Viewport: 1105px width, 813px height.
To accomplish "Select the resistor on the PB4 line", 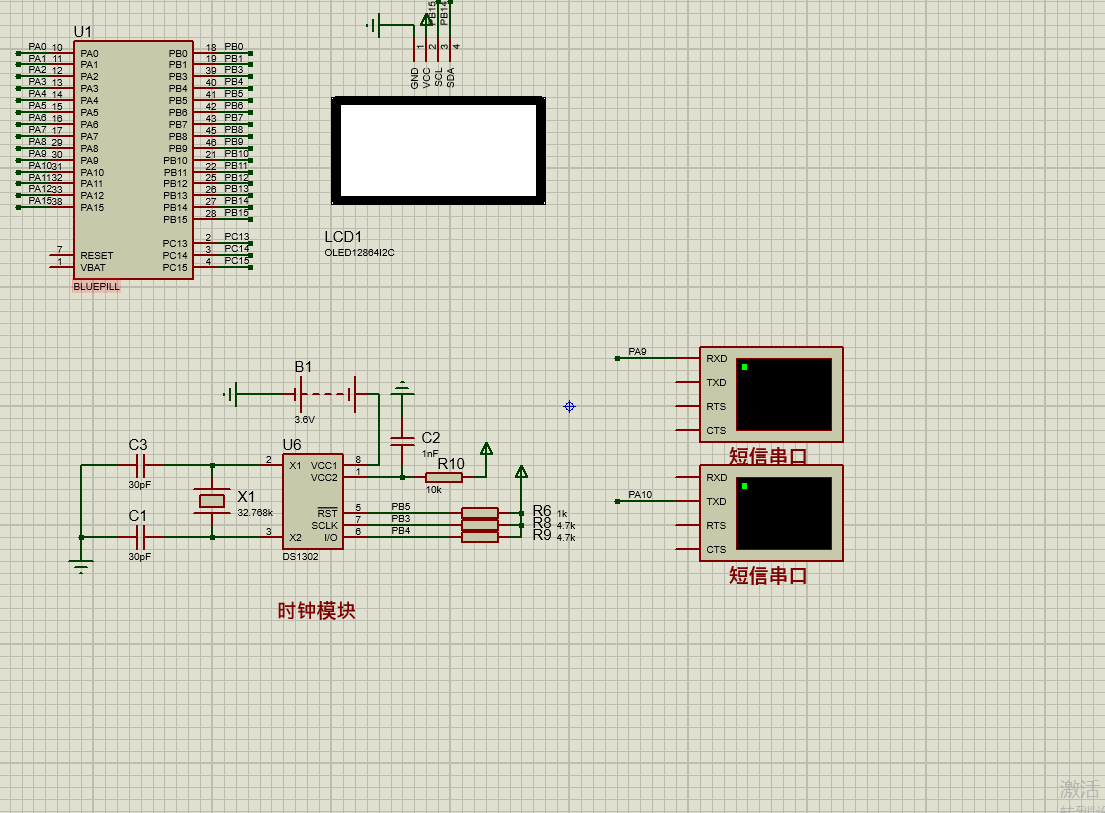I will point(480,537).
